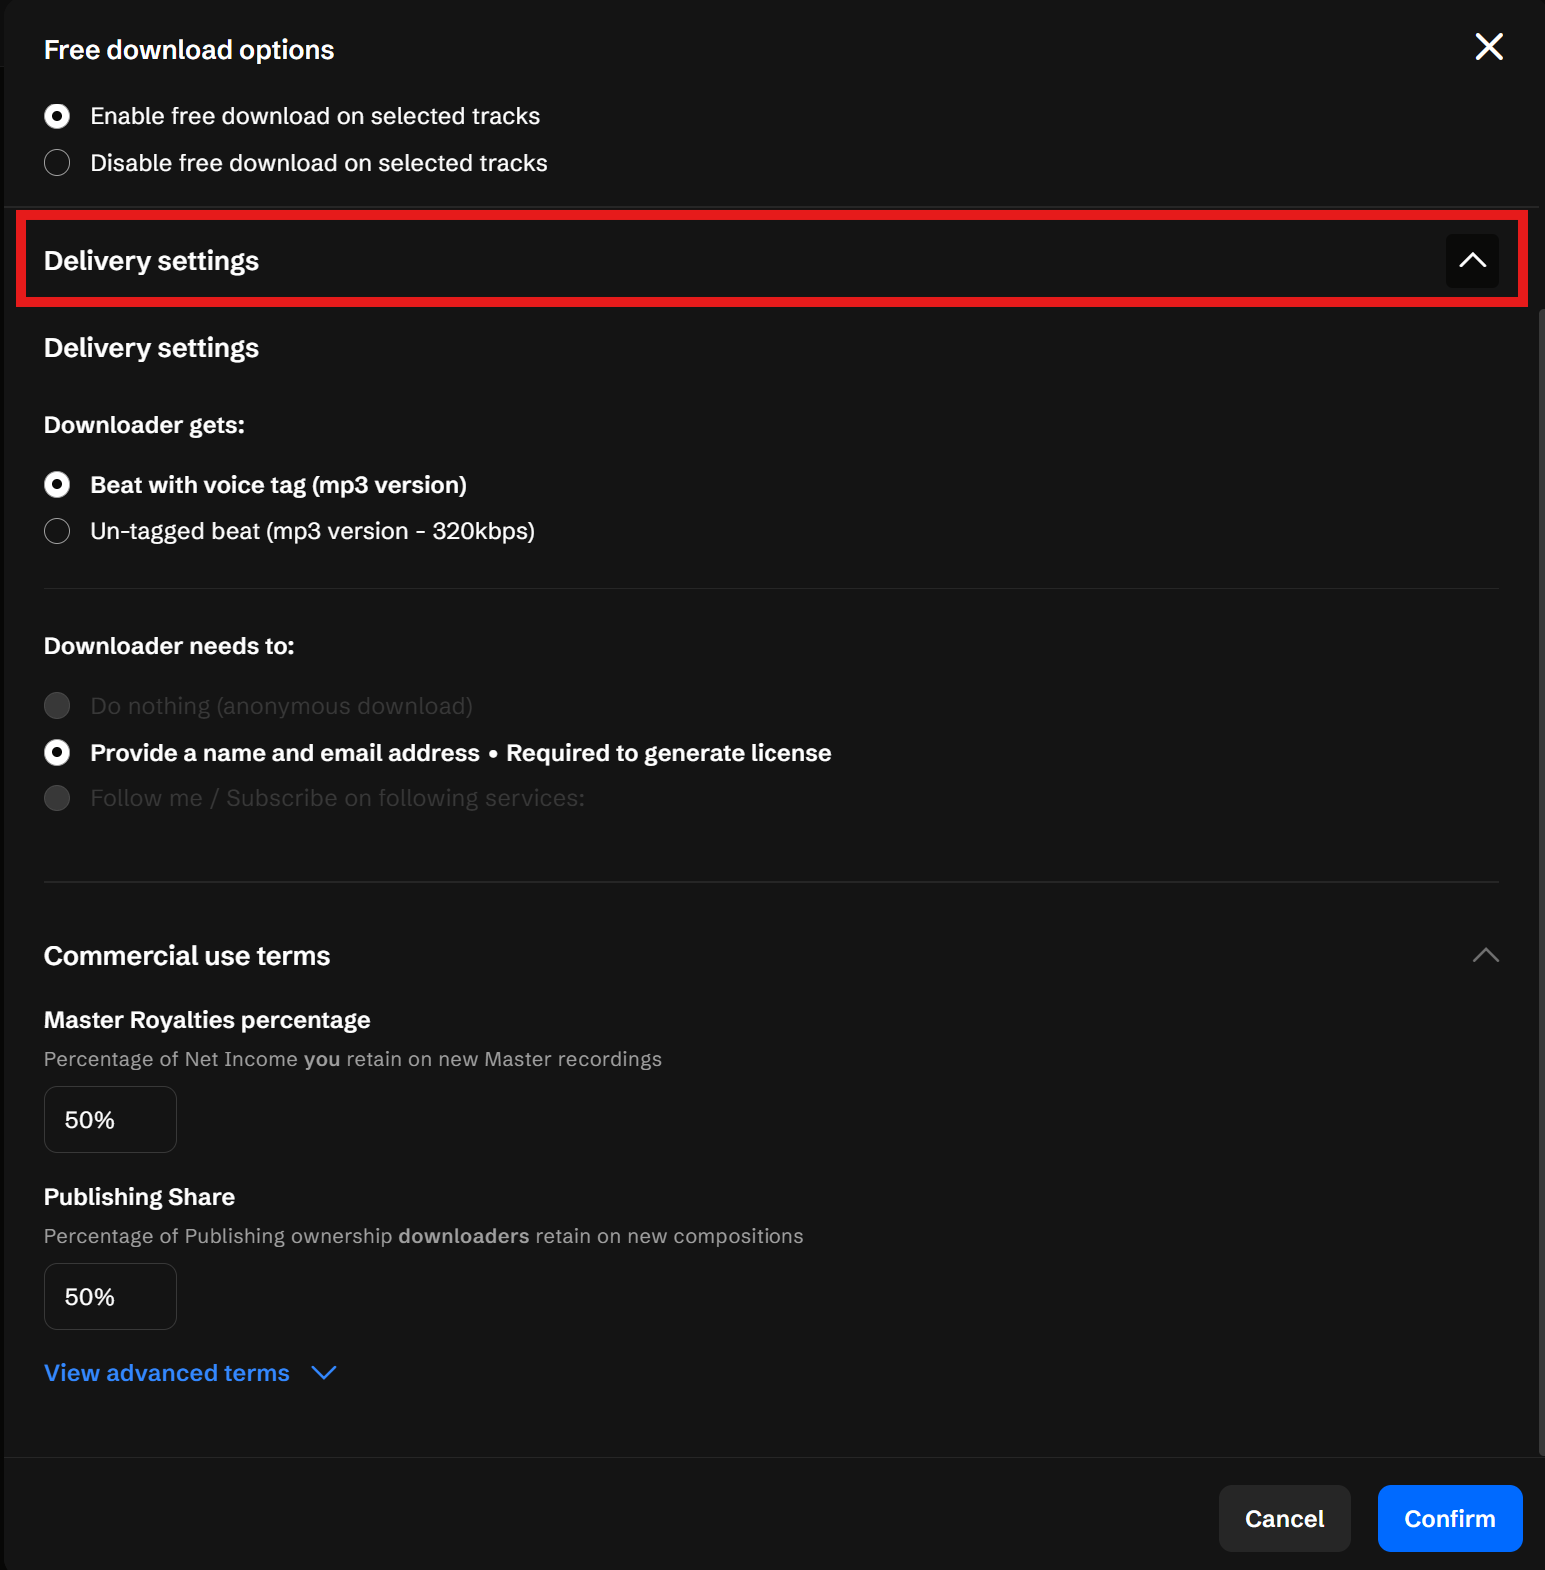Select Disable free download on selected tracks

pos(58,163)
